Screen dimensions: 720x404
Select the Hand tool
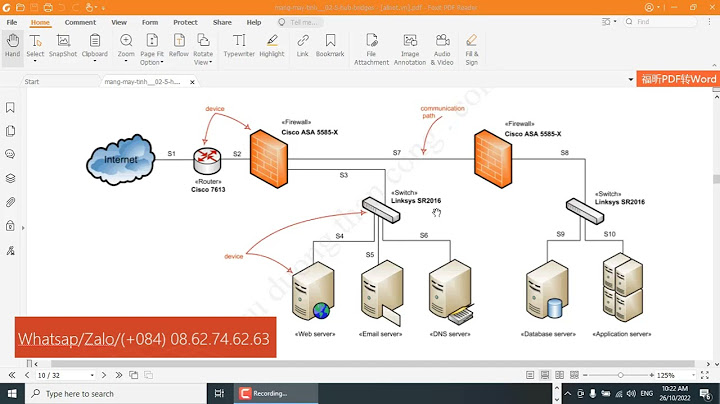[x=12, y=45]
